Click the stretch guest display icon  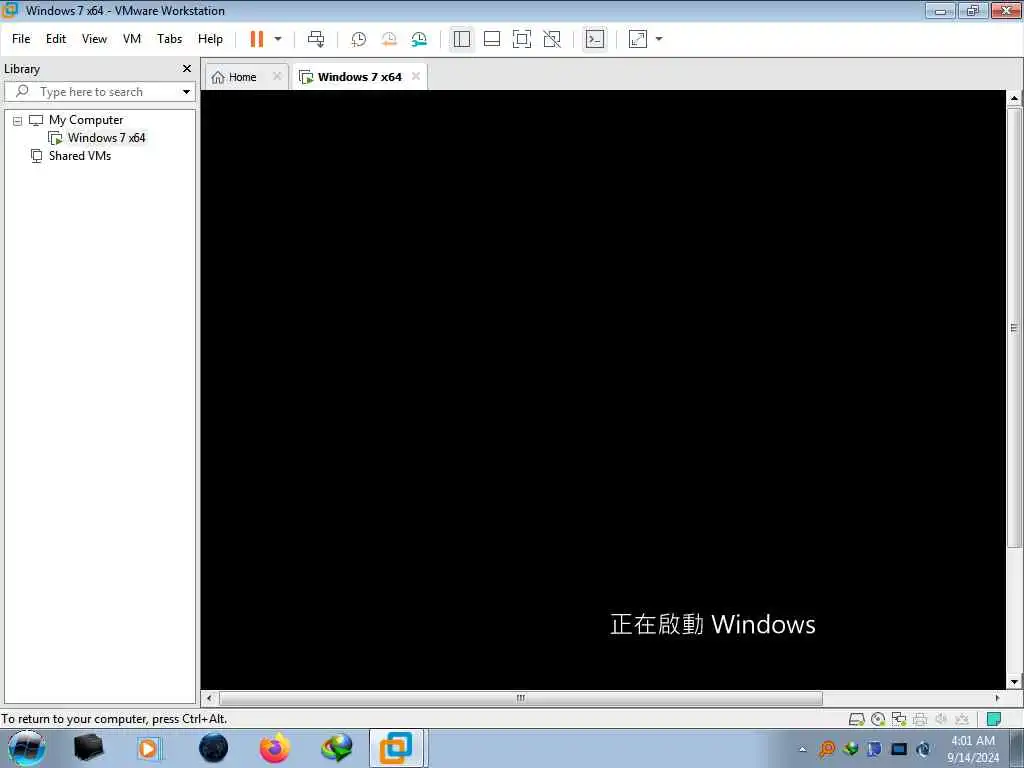(x=638, y=39)
